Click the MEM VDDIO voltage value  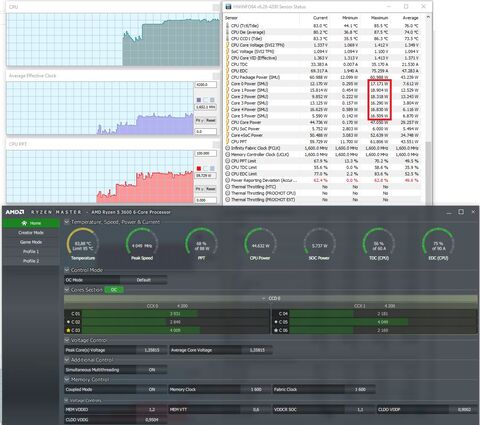[152, 409]
